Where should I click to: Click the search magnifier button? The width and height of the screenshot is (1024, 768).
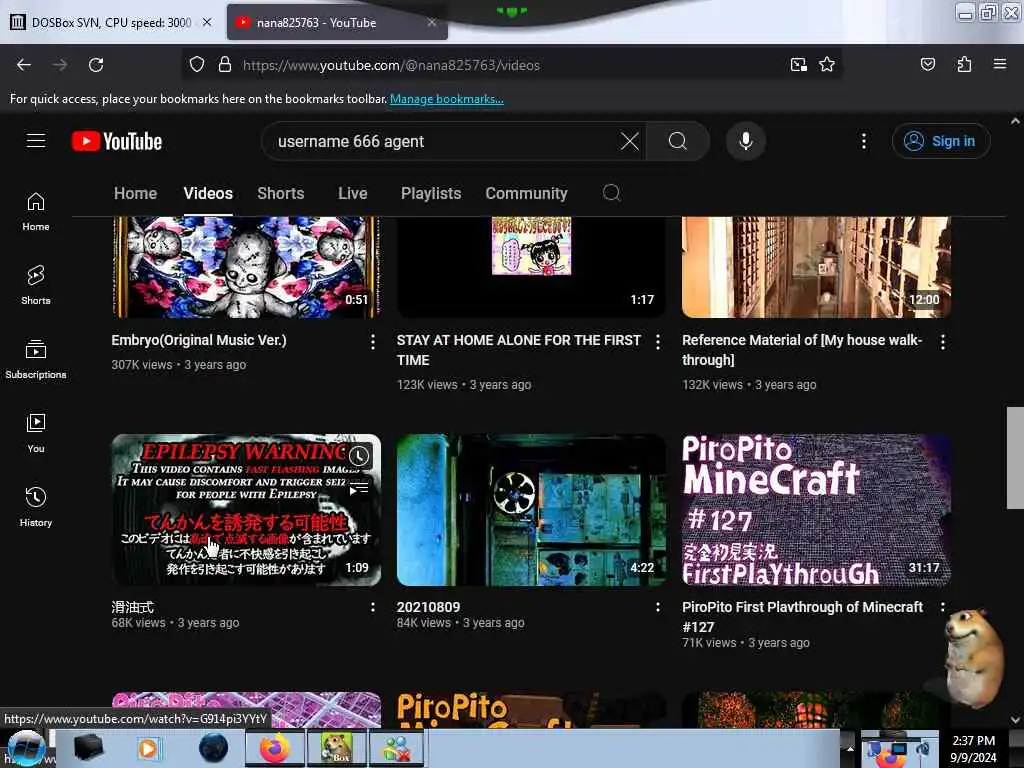678,141
